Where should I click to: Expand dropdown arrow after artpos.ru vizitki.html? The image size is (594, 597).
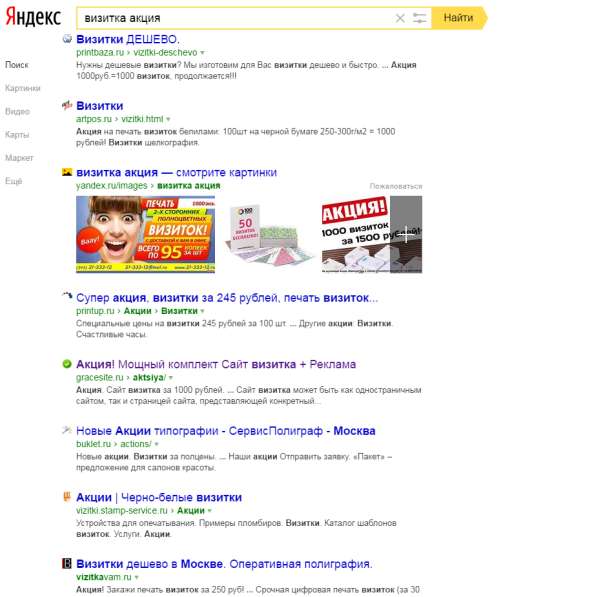[168, 119]
